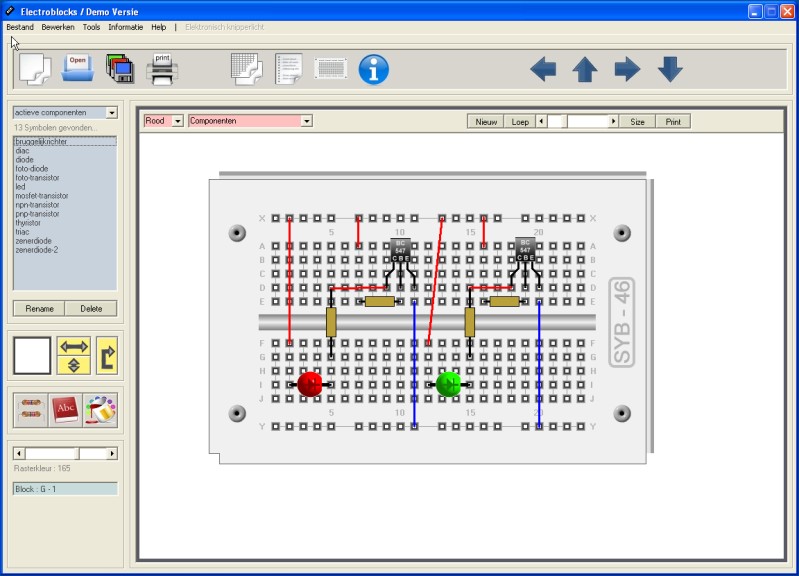This screenshot has height=576, width=799.
Task: Select left BC547 transistor on board
Action: [400, 250]
